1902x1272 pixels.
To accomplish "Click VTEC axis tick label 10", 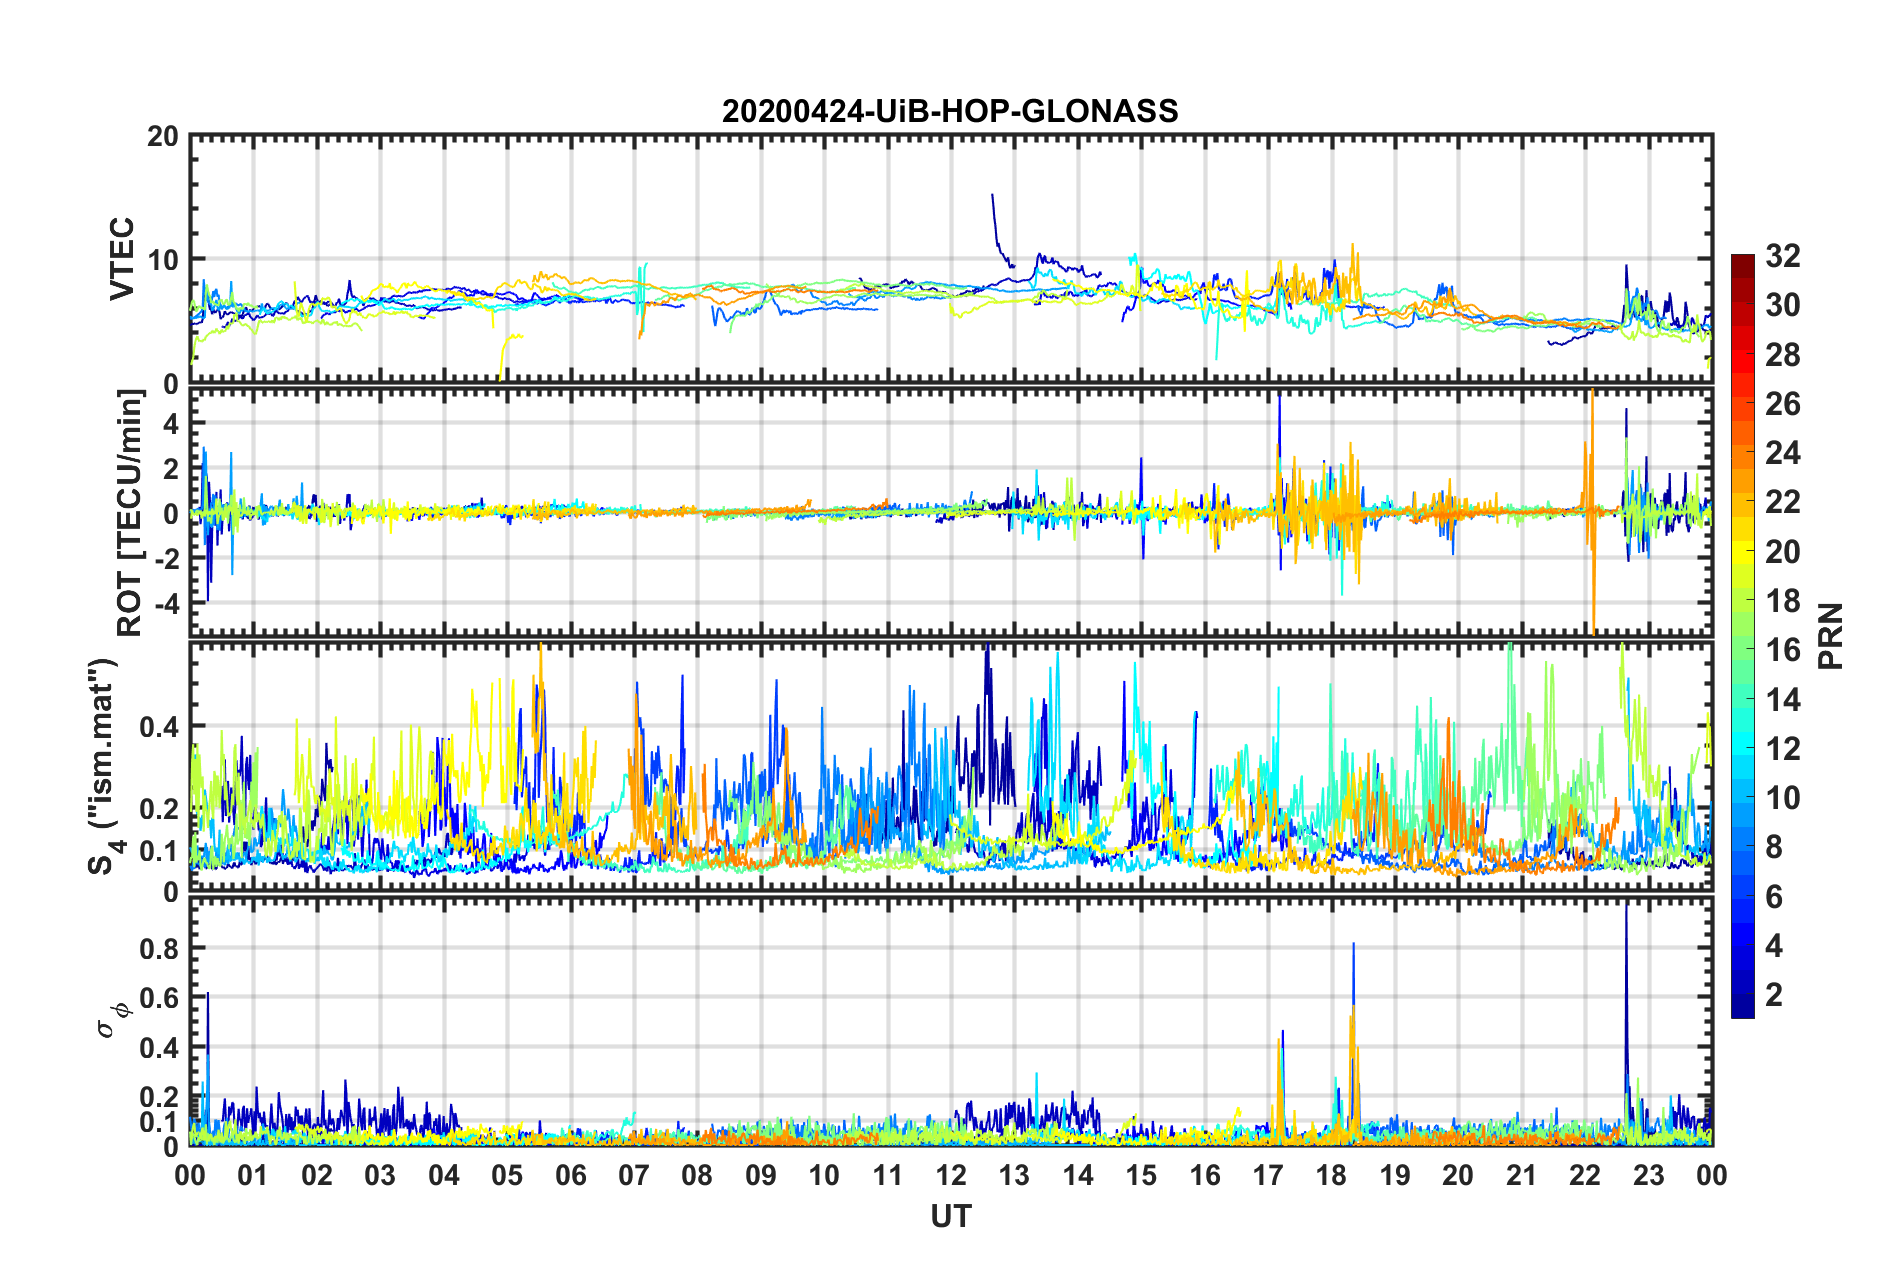I will (163, 260).
